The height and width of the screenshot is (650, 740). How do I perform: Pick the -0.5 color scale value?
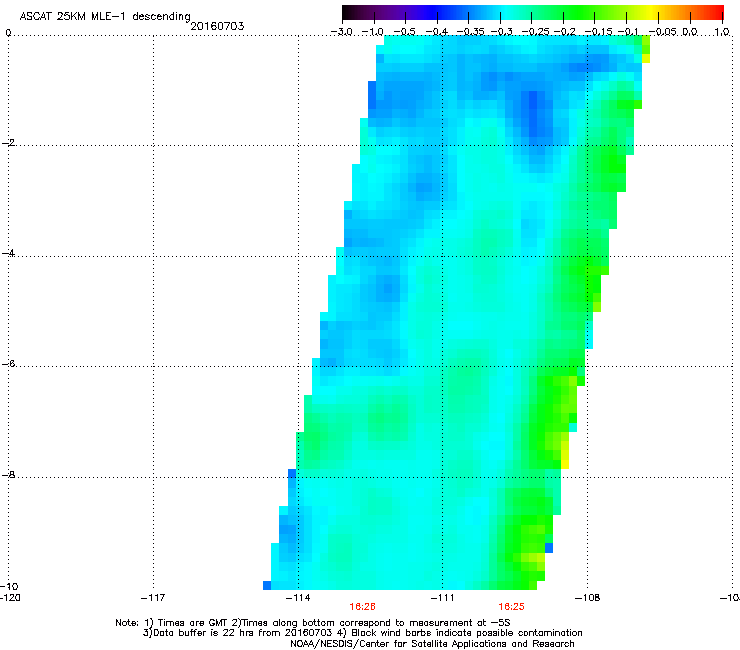[x=404, y=32]
